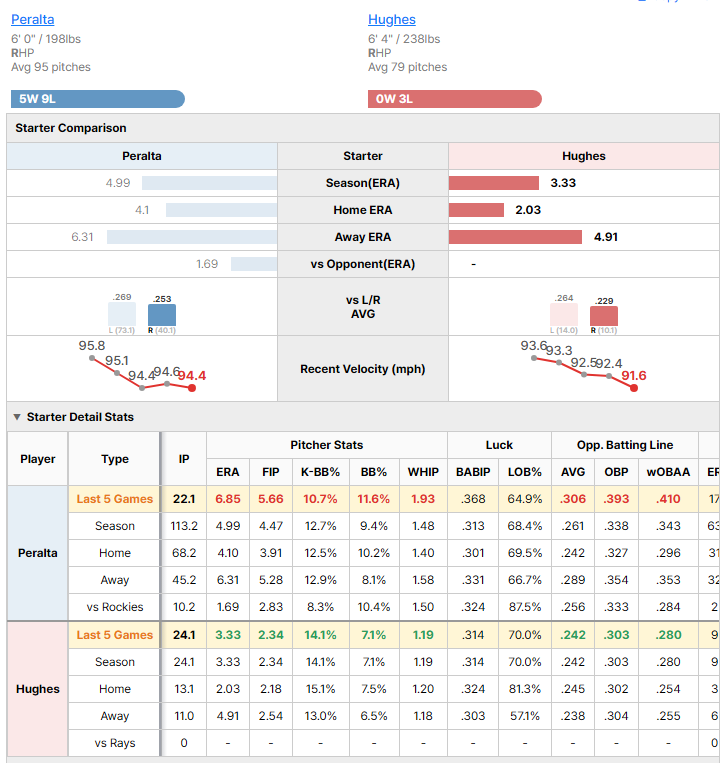Click Peralta's Season IP 113.2 cell

coord(184,526)
